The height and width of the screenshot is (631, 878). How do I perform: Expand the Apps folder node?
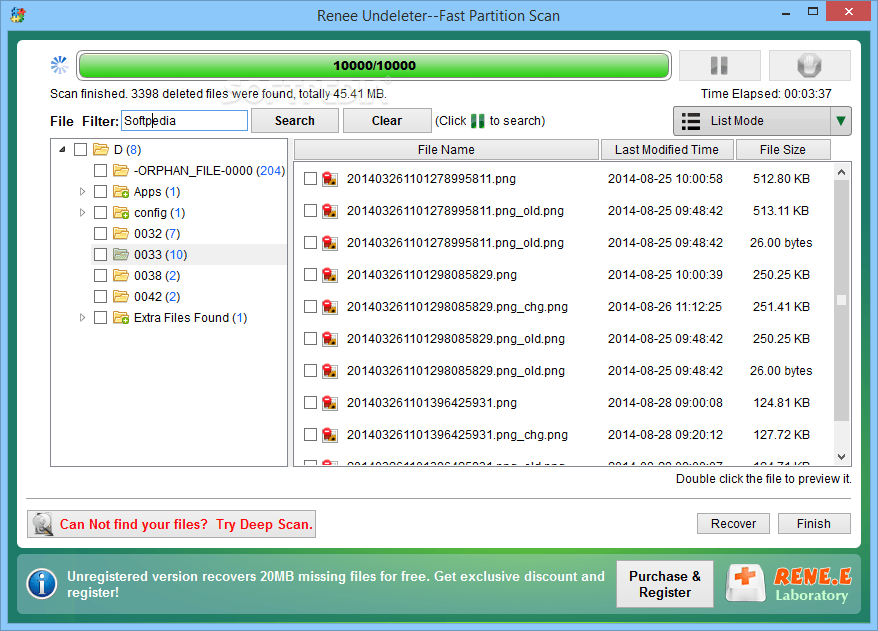click(x=82, y=191)
